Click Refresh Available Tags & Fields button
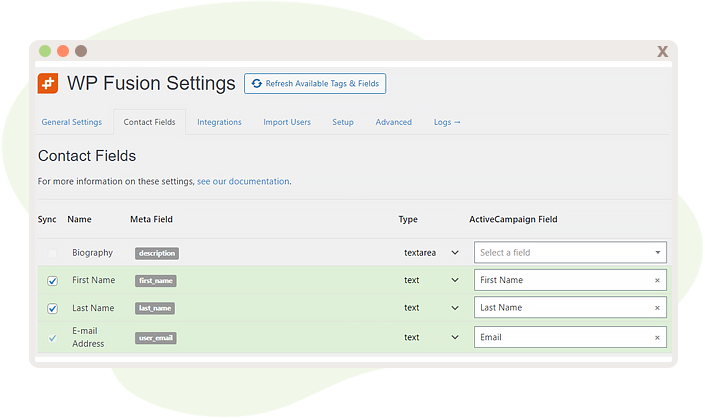The image size is (705, 418). click(x=315, y=84)
